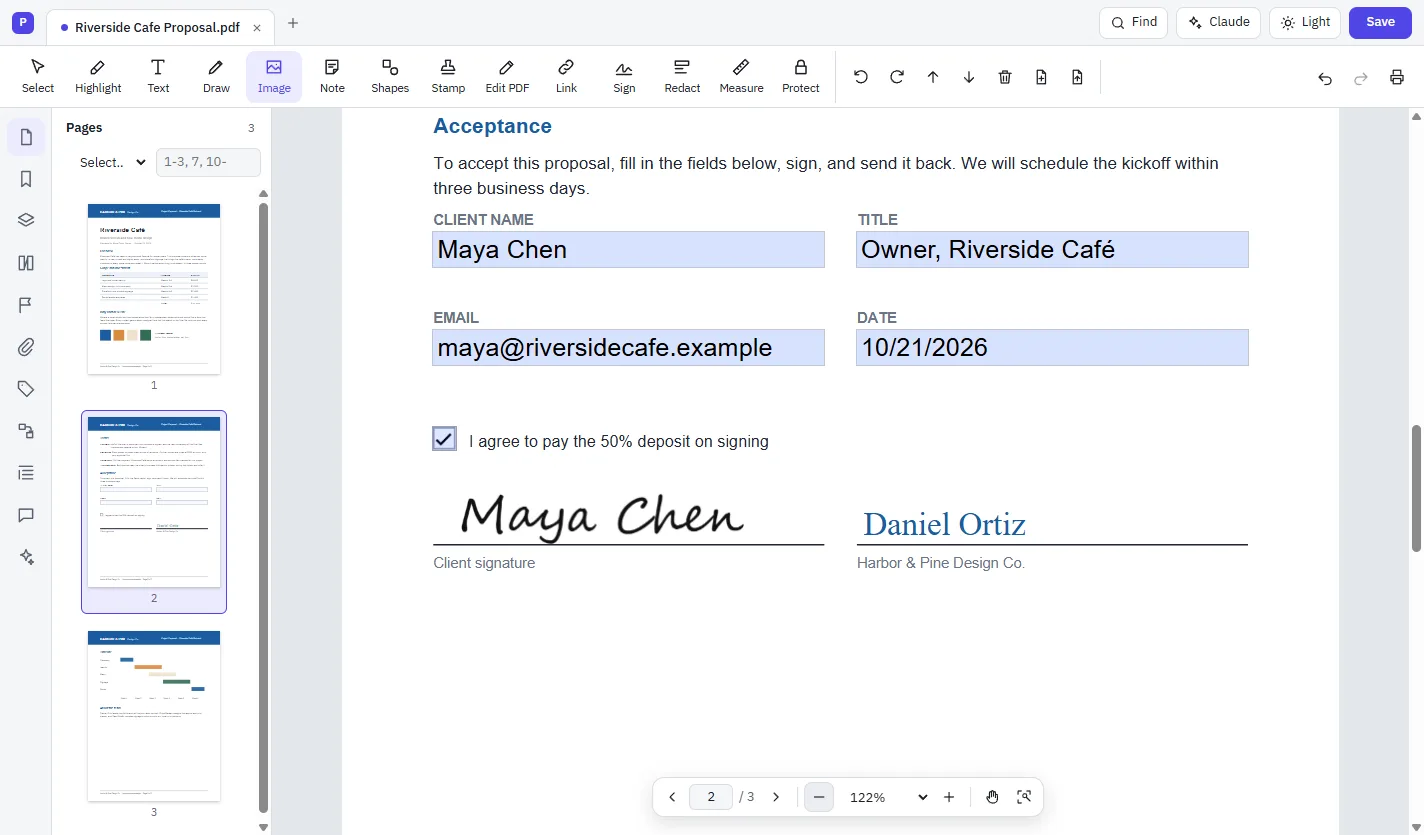The width and height of the screenshot is (1424, 835).
Task: Open the comments sidebar panel
Action: [x=26, y=515]
